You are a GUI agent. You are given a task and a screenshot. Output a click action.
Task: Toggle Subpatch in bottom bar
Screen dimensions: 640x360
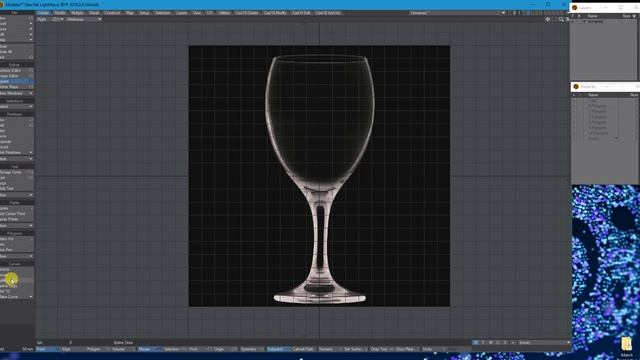278,349
